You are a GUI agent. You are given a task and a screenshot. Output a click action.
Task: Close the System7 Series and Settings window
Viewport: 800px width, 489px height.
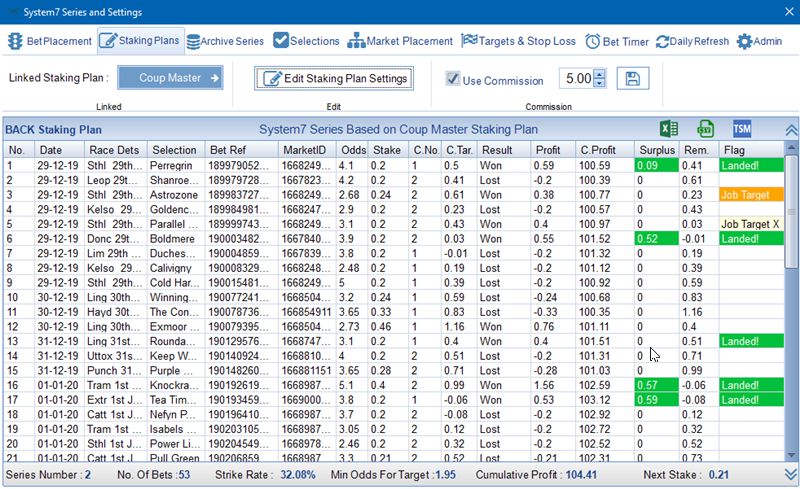[x=789, y=12]
